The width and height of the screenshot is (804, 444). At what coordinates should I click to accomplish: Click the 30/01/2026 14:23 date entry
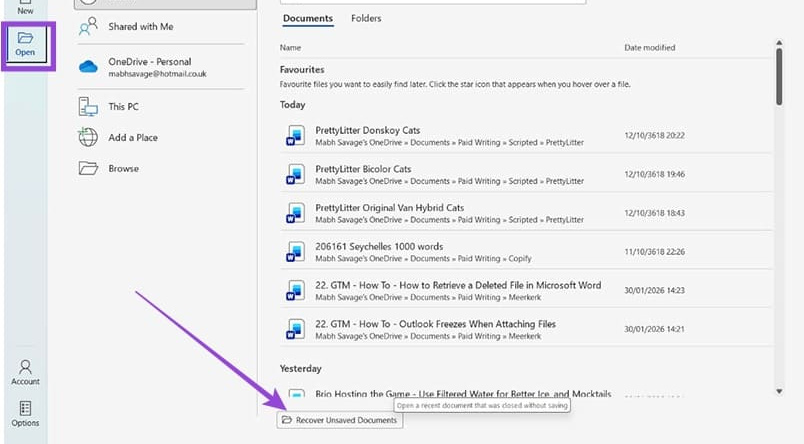coord(654,290)
